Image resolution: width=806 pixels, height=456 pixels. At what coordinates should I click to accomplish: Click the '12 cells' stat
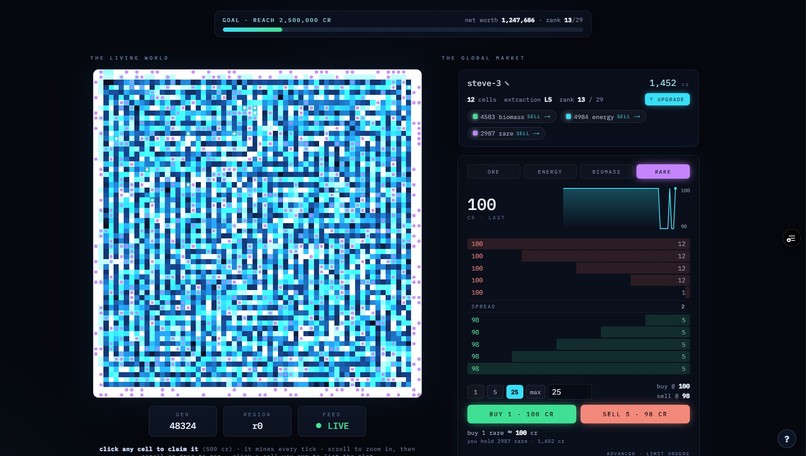[482, 100]
